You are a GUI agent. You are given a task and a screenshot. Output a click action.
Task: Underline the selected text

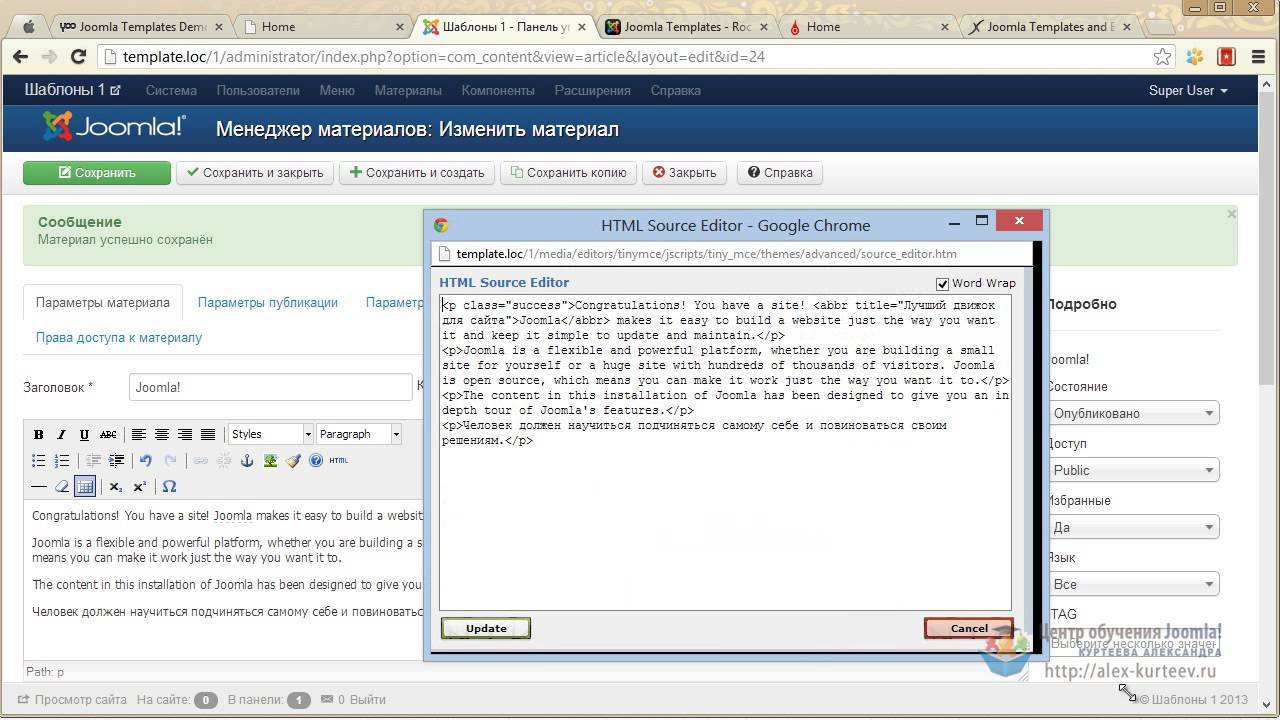84,434
